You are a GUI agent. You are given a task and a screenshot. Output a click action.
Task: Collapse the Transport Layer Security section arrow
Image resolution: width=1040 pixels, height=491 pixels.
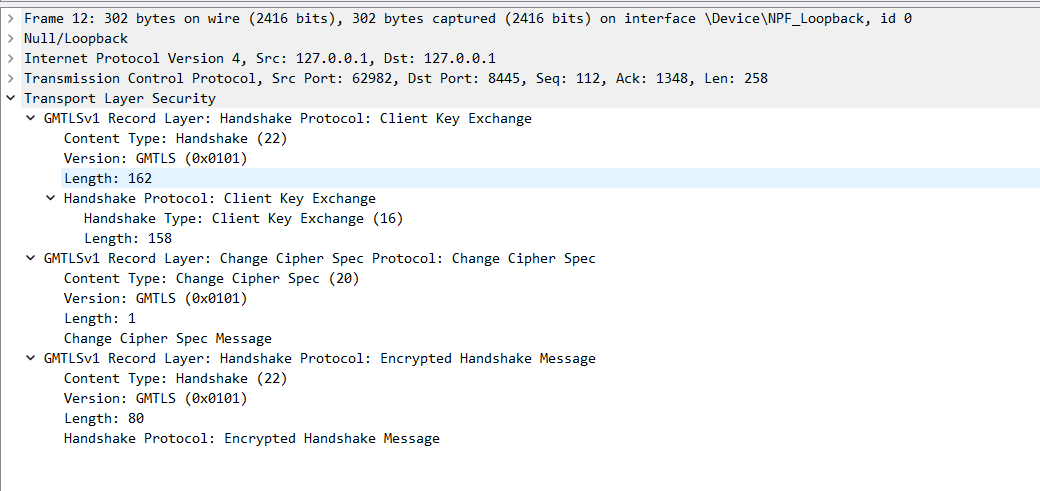click(10, 98)
